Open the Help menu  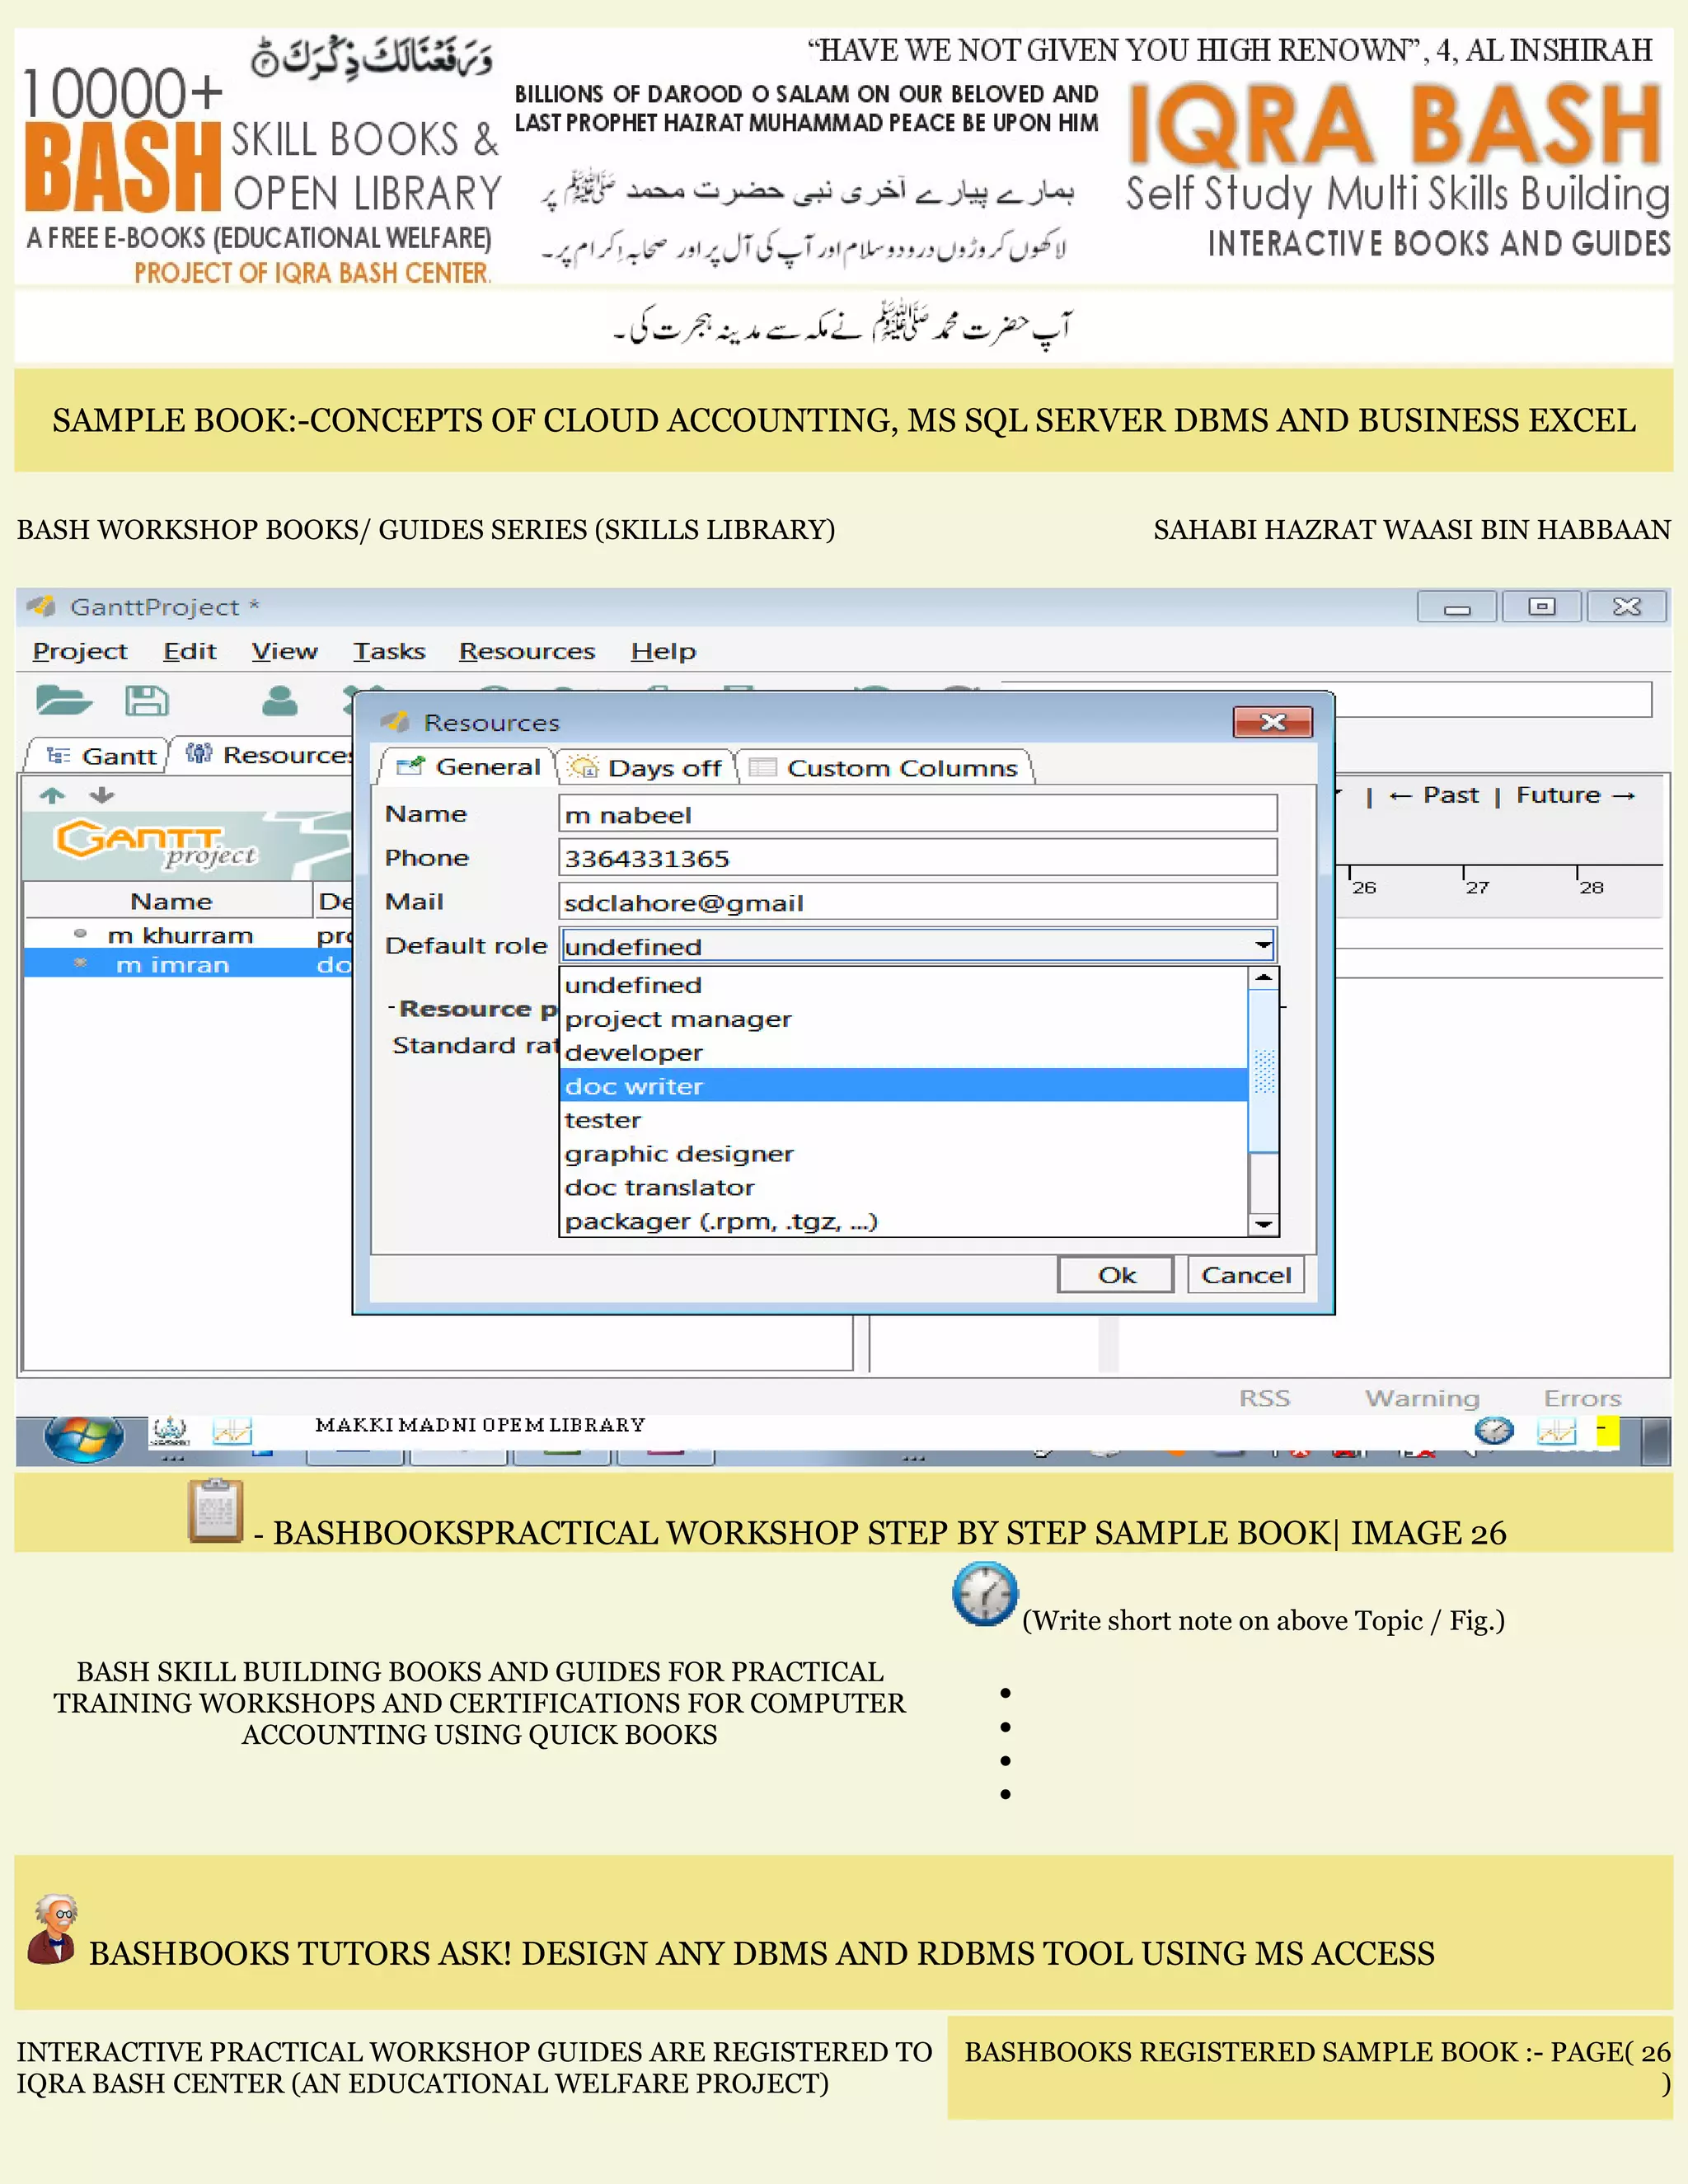(663, 651)
